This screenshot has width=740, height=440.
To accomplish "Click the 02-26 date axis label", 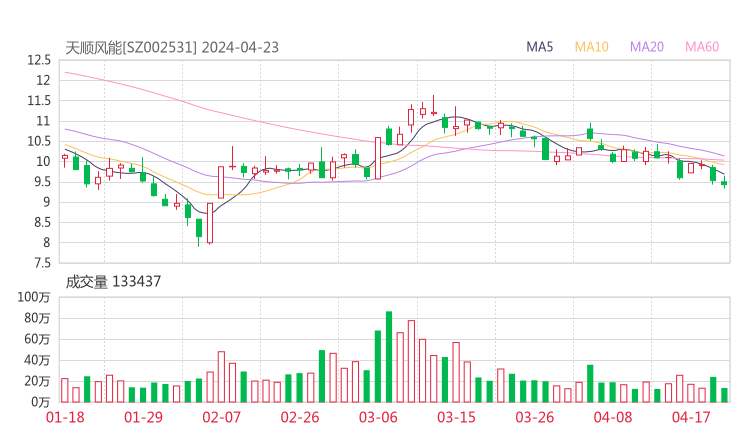I will (300, 417).
